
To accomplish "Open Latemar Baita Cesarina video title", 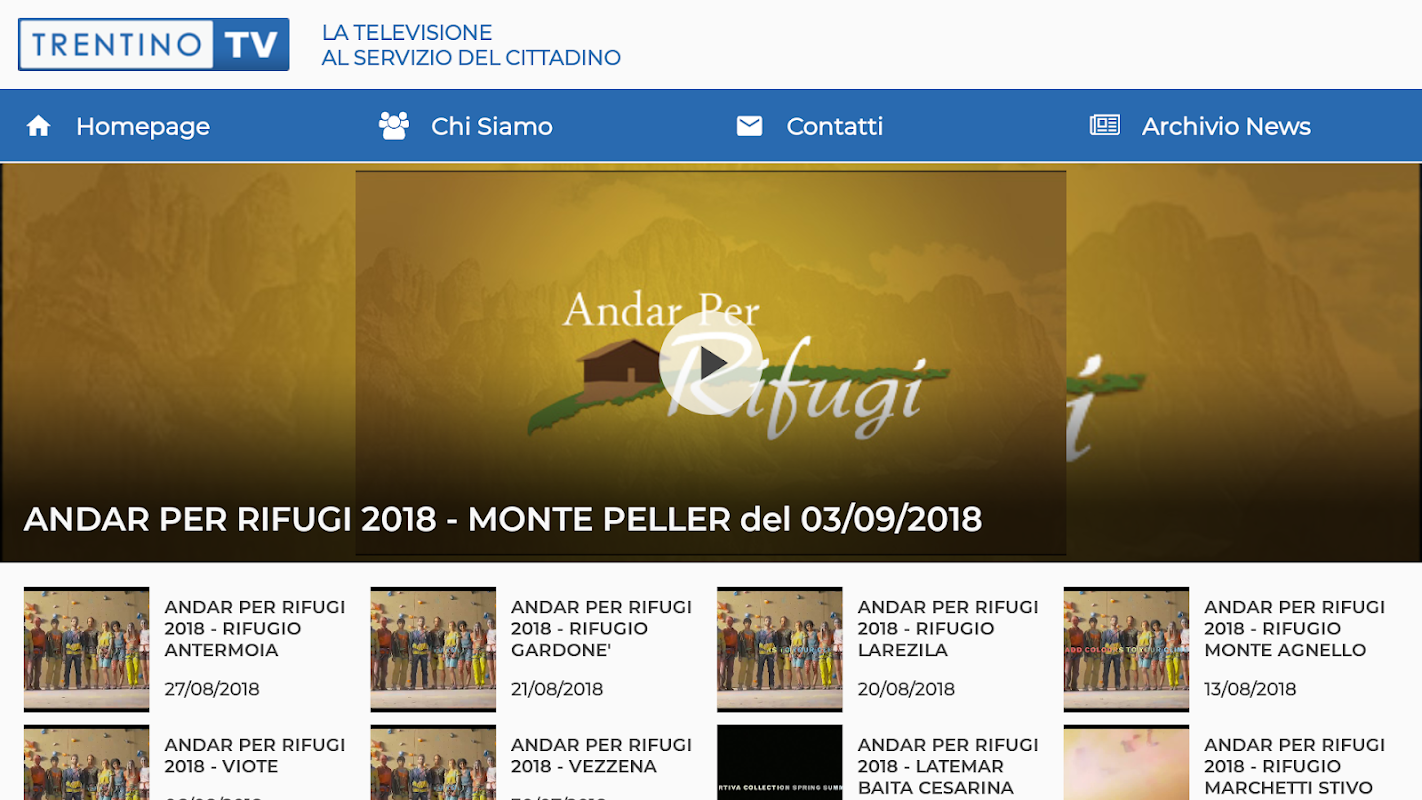I will [x=948, y=766].
